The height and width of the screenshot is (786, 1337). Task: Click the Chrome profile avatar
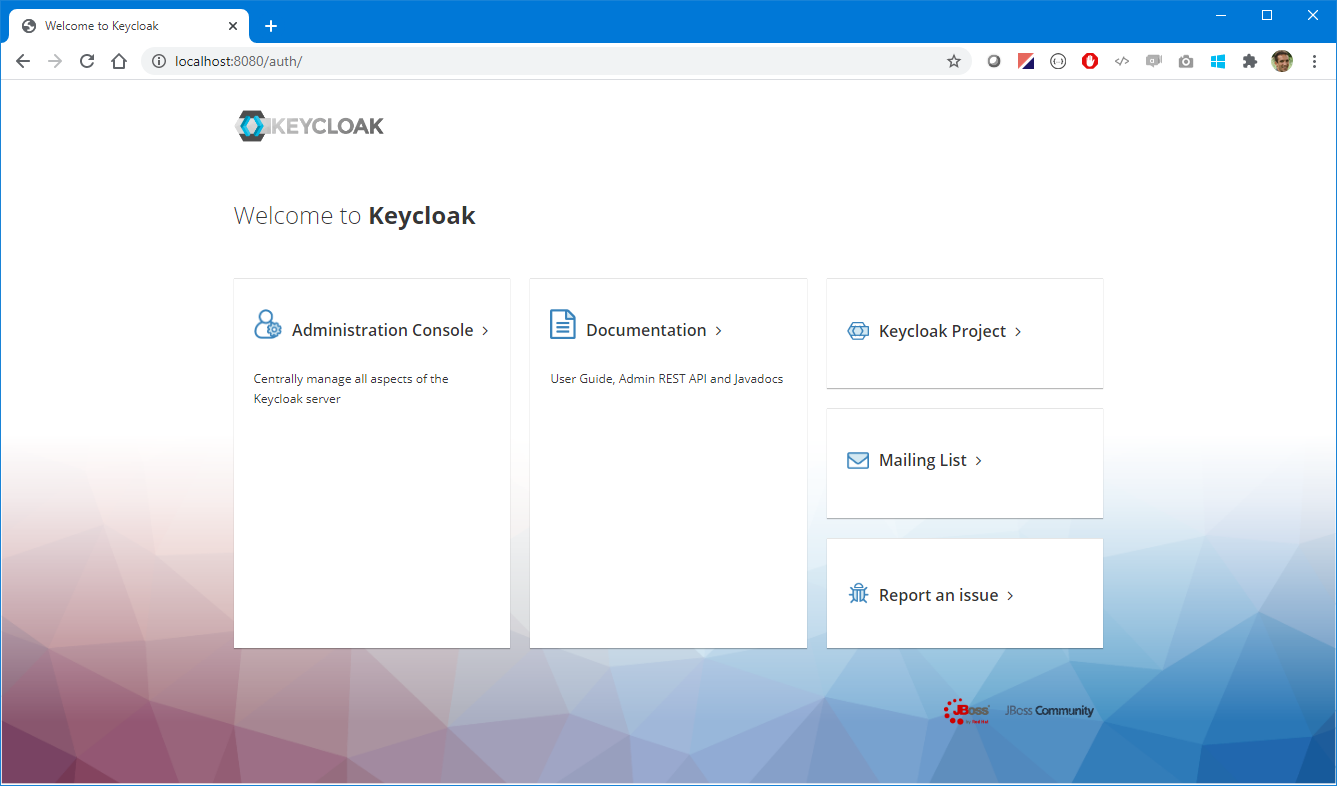point(1282,61)
